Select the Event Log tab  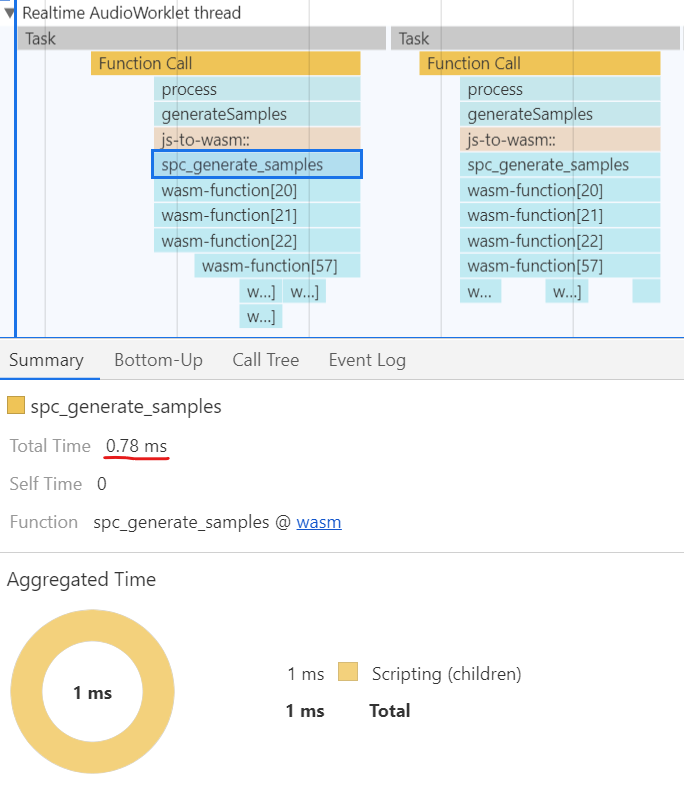(367, 360)
